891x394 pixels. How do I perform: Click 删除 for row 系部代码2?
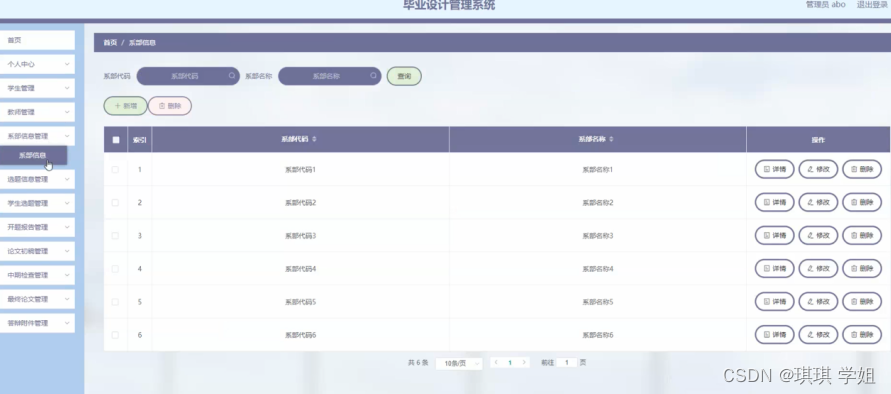point(862,202)
